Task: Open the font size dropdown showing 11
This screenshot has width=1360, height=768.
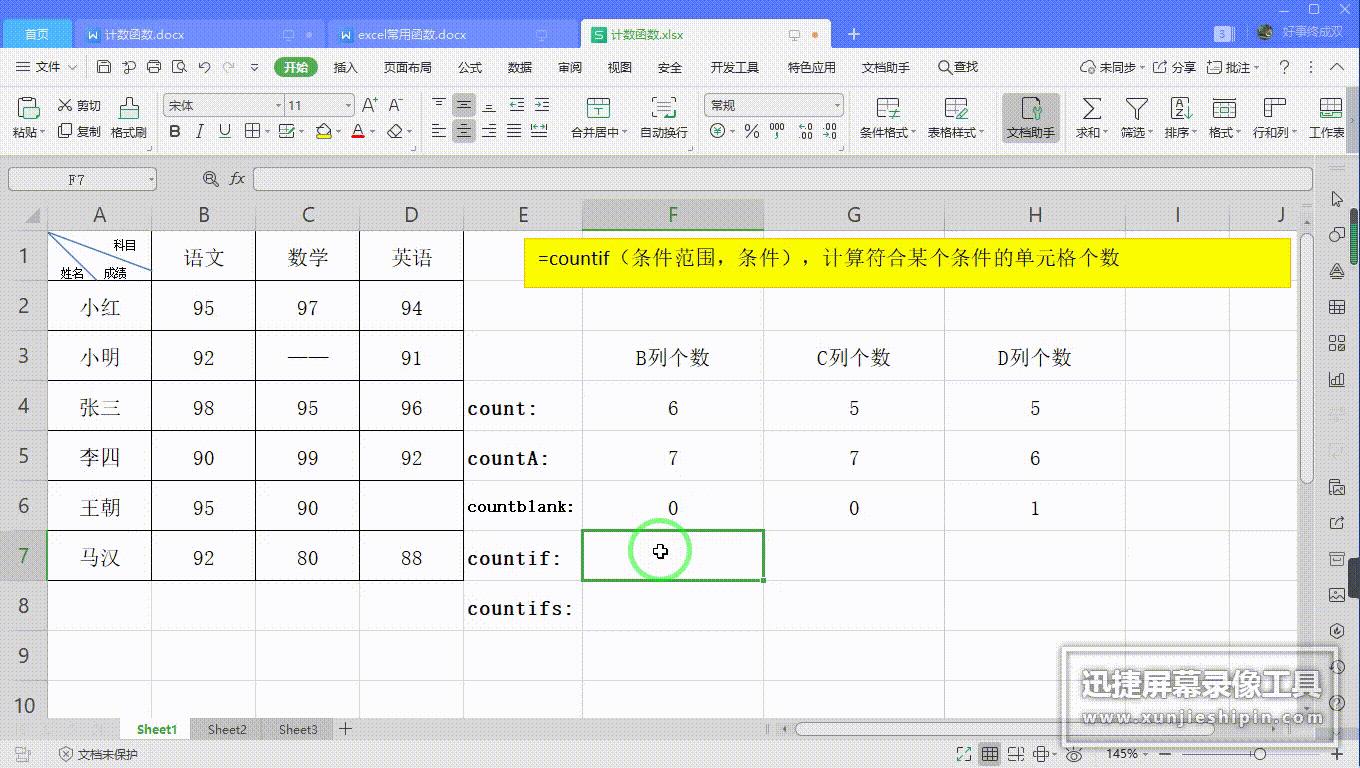Action: 347,105
